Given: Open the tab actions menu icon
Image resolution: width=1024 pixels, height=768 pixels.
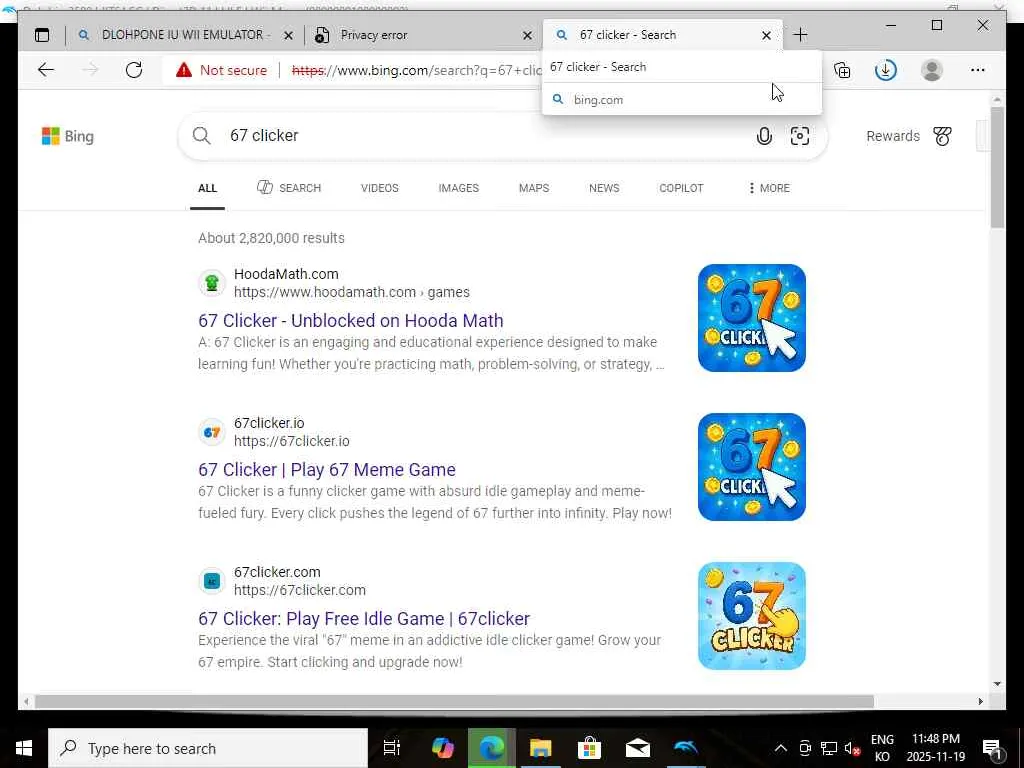Looking at the screenshot, I should 42,35.
